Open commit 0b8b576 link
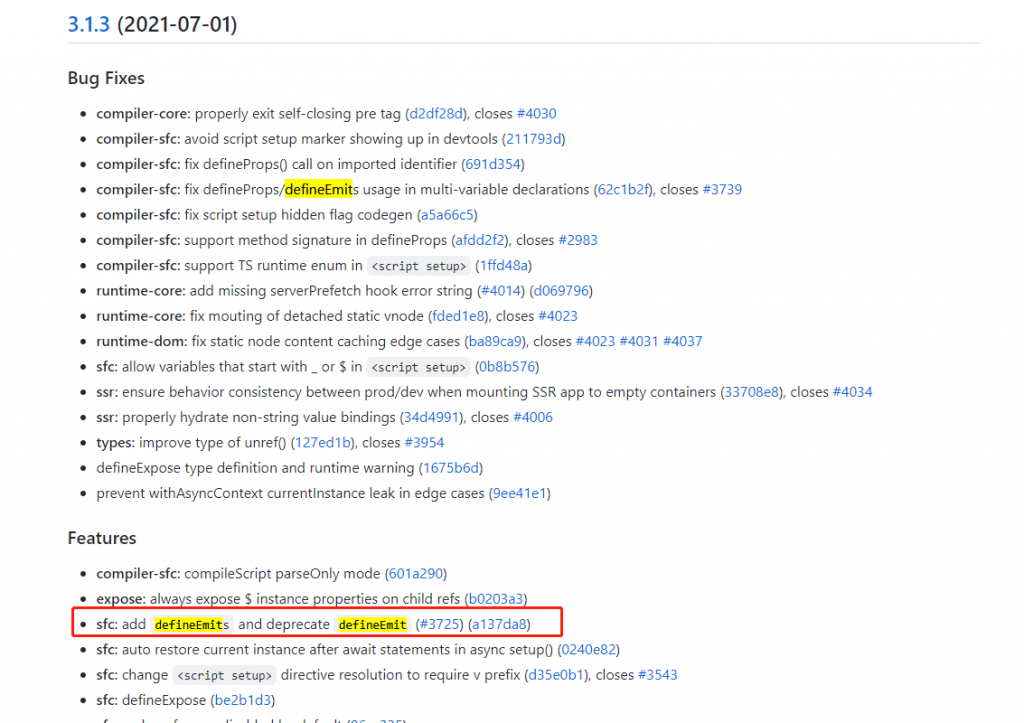Image resolution: width=1024 pixels, height=723 pixels. click(x=506, y=367)
